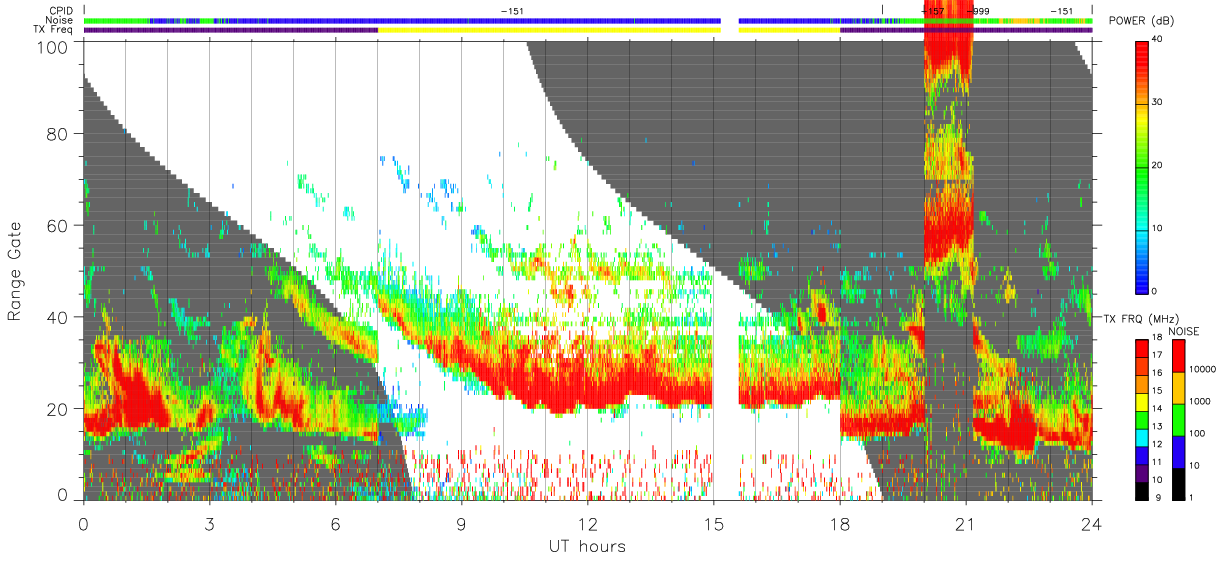Pick the orange cell in NOISE color bar
This screenshot has height=567, width=1228.
click(1179, 388)
